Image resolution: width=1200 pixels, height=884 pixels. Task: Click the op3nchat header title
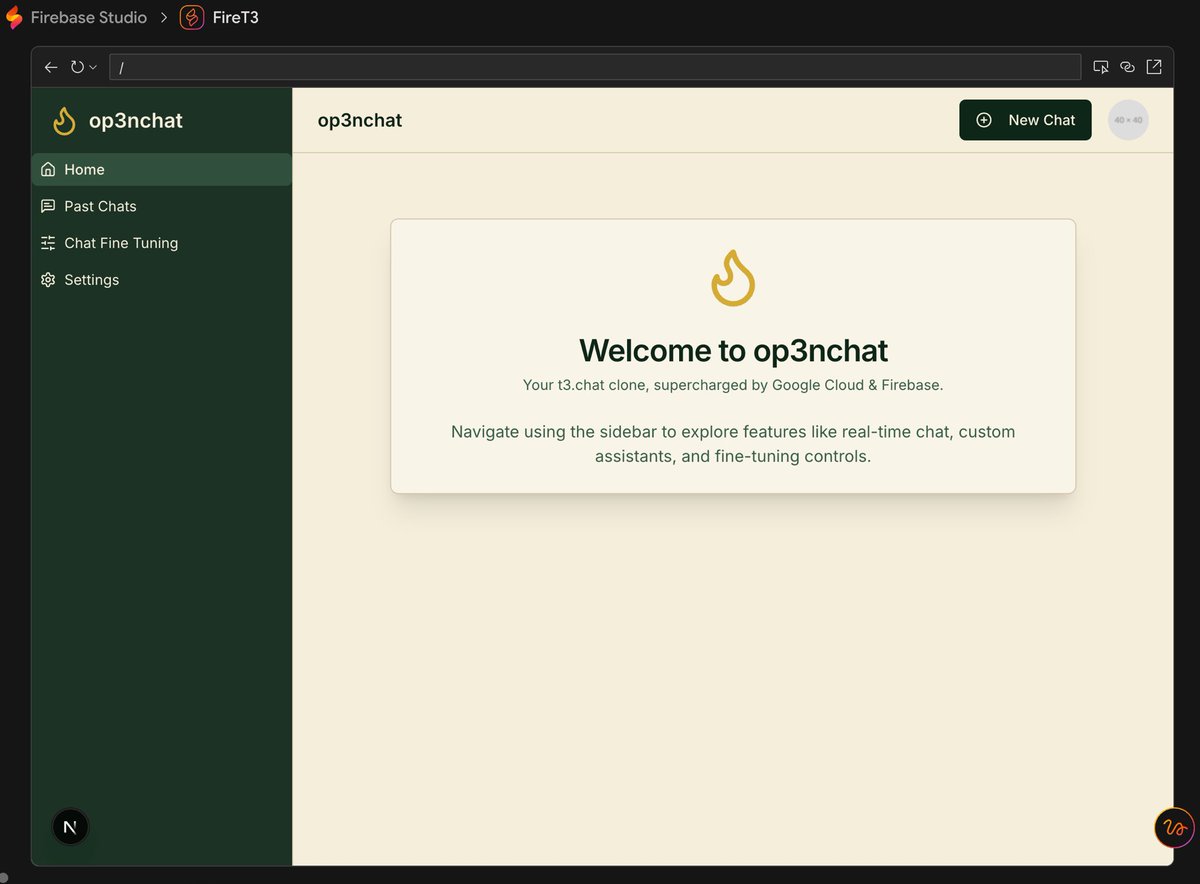tap(360, 120)
